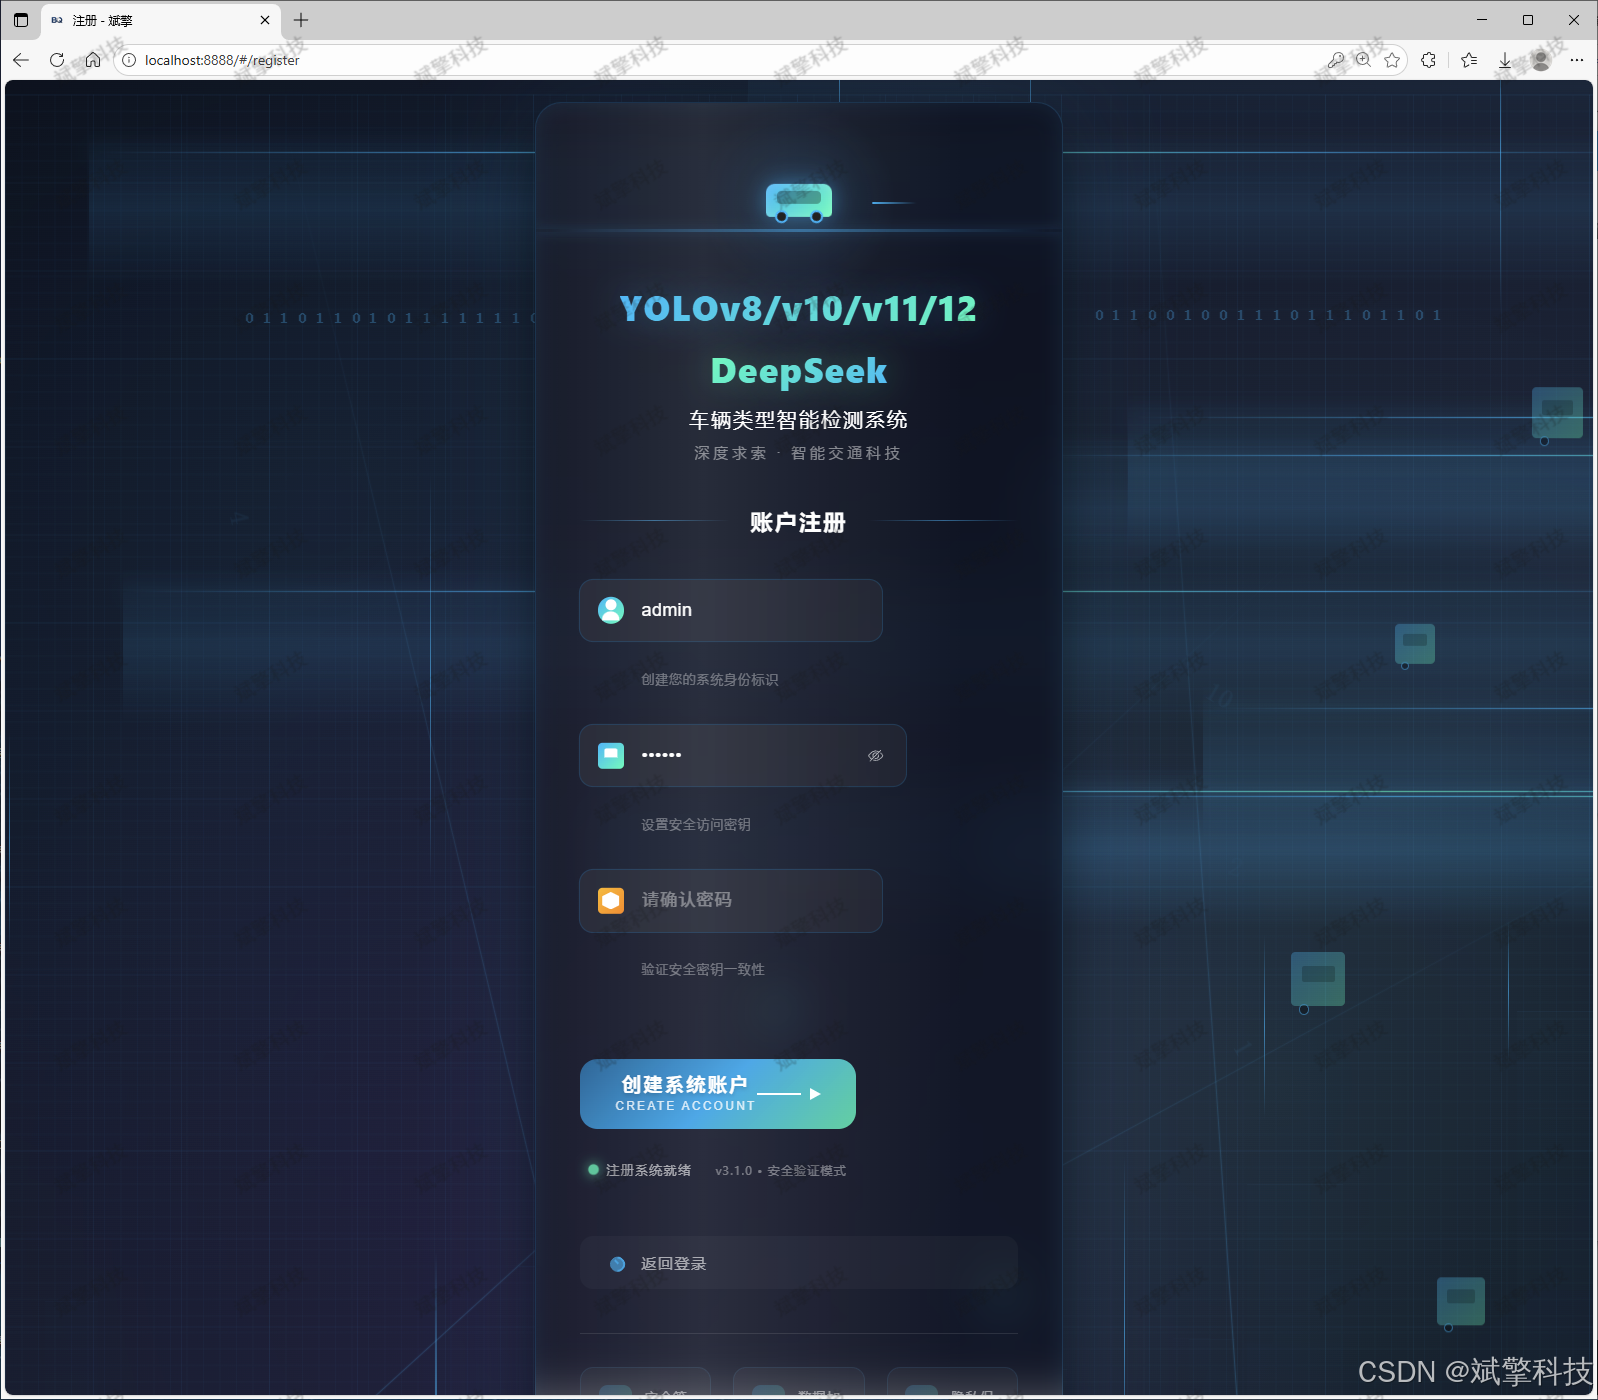Click the blue 返回登录 circle icon

[x=618, y=1264]
